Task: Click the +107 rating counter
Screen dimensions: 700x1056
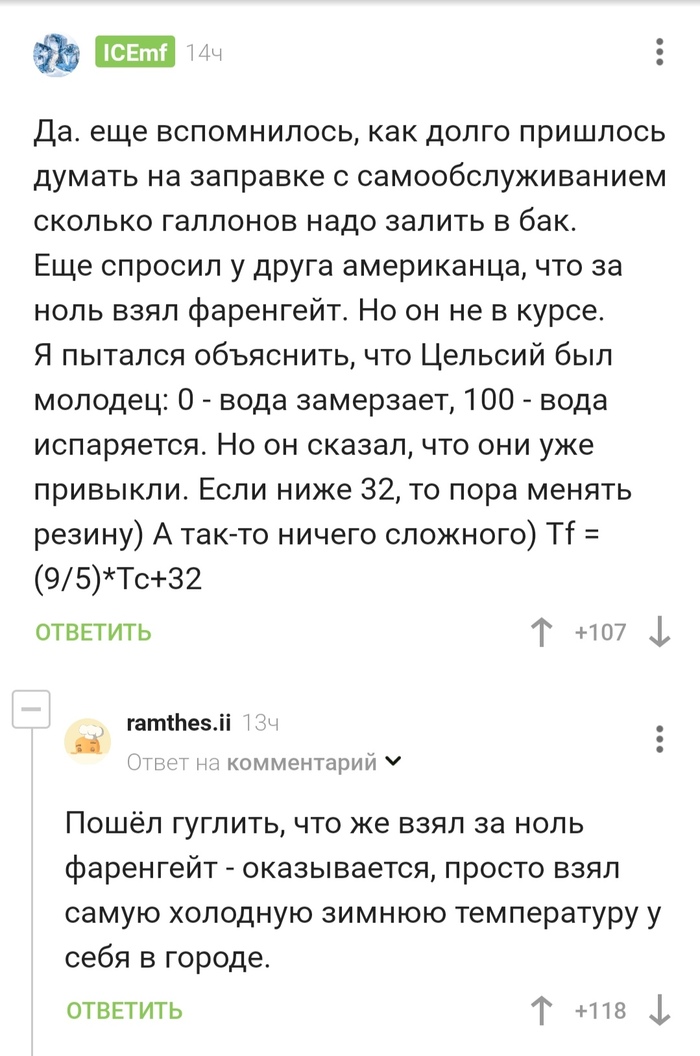Action: pyautogui.click(x=602, y=632)
